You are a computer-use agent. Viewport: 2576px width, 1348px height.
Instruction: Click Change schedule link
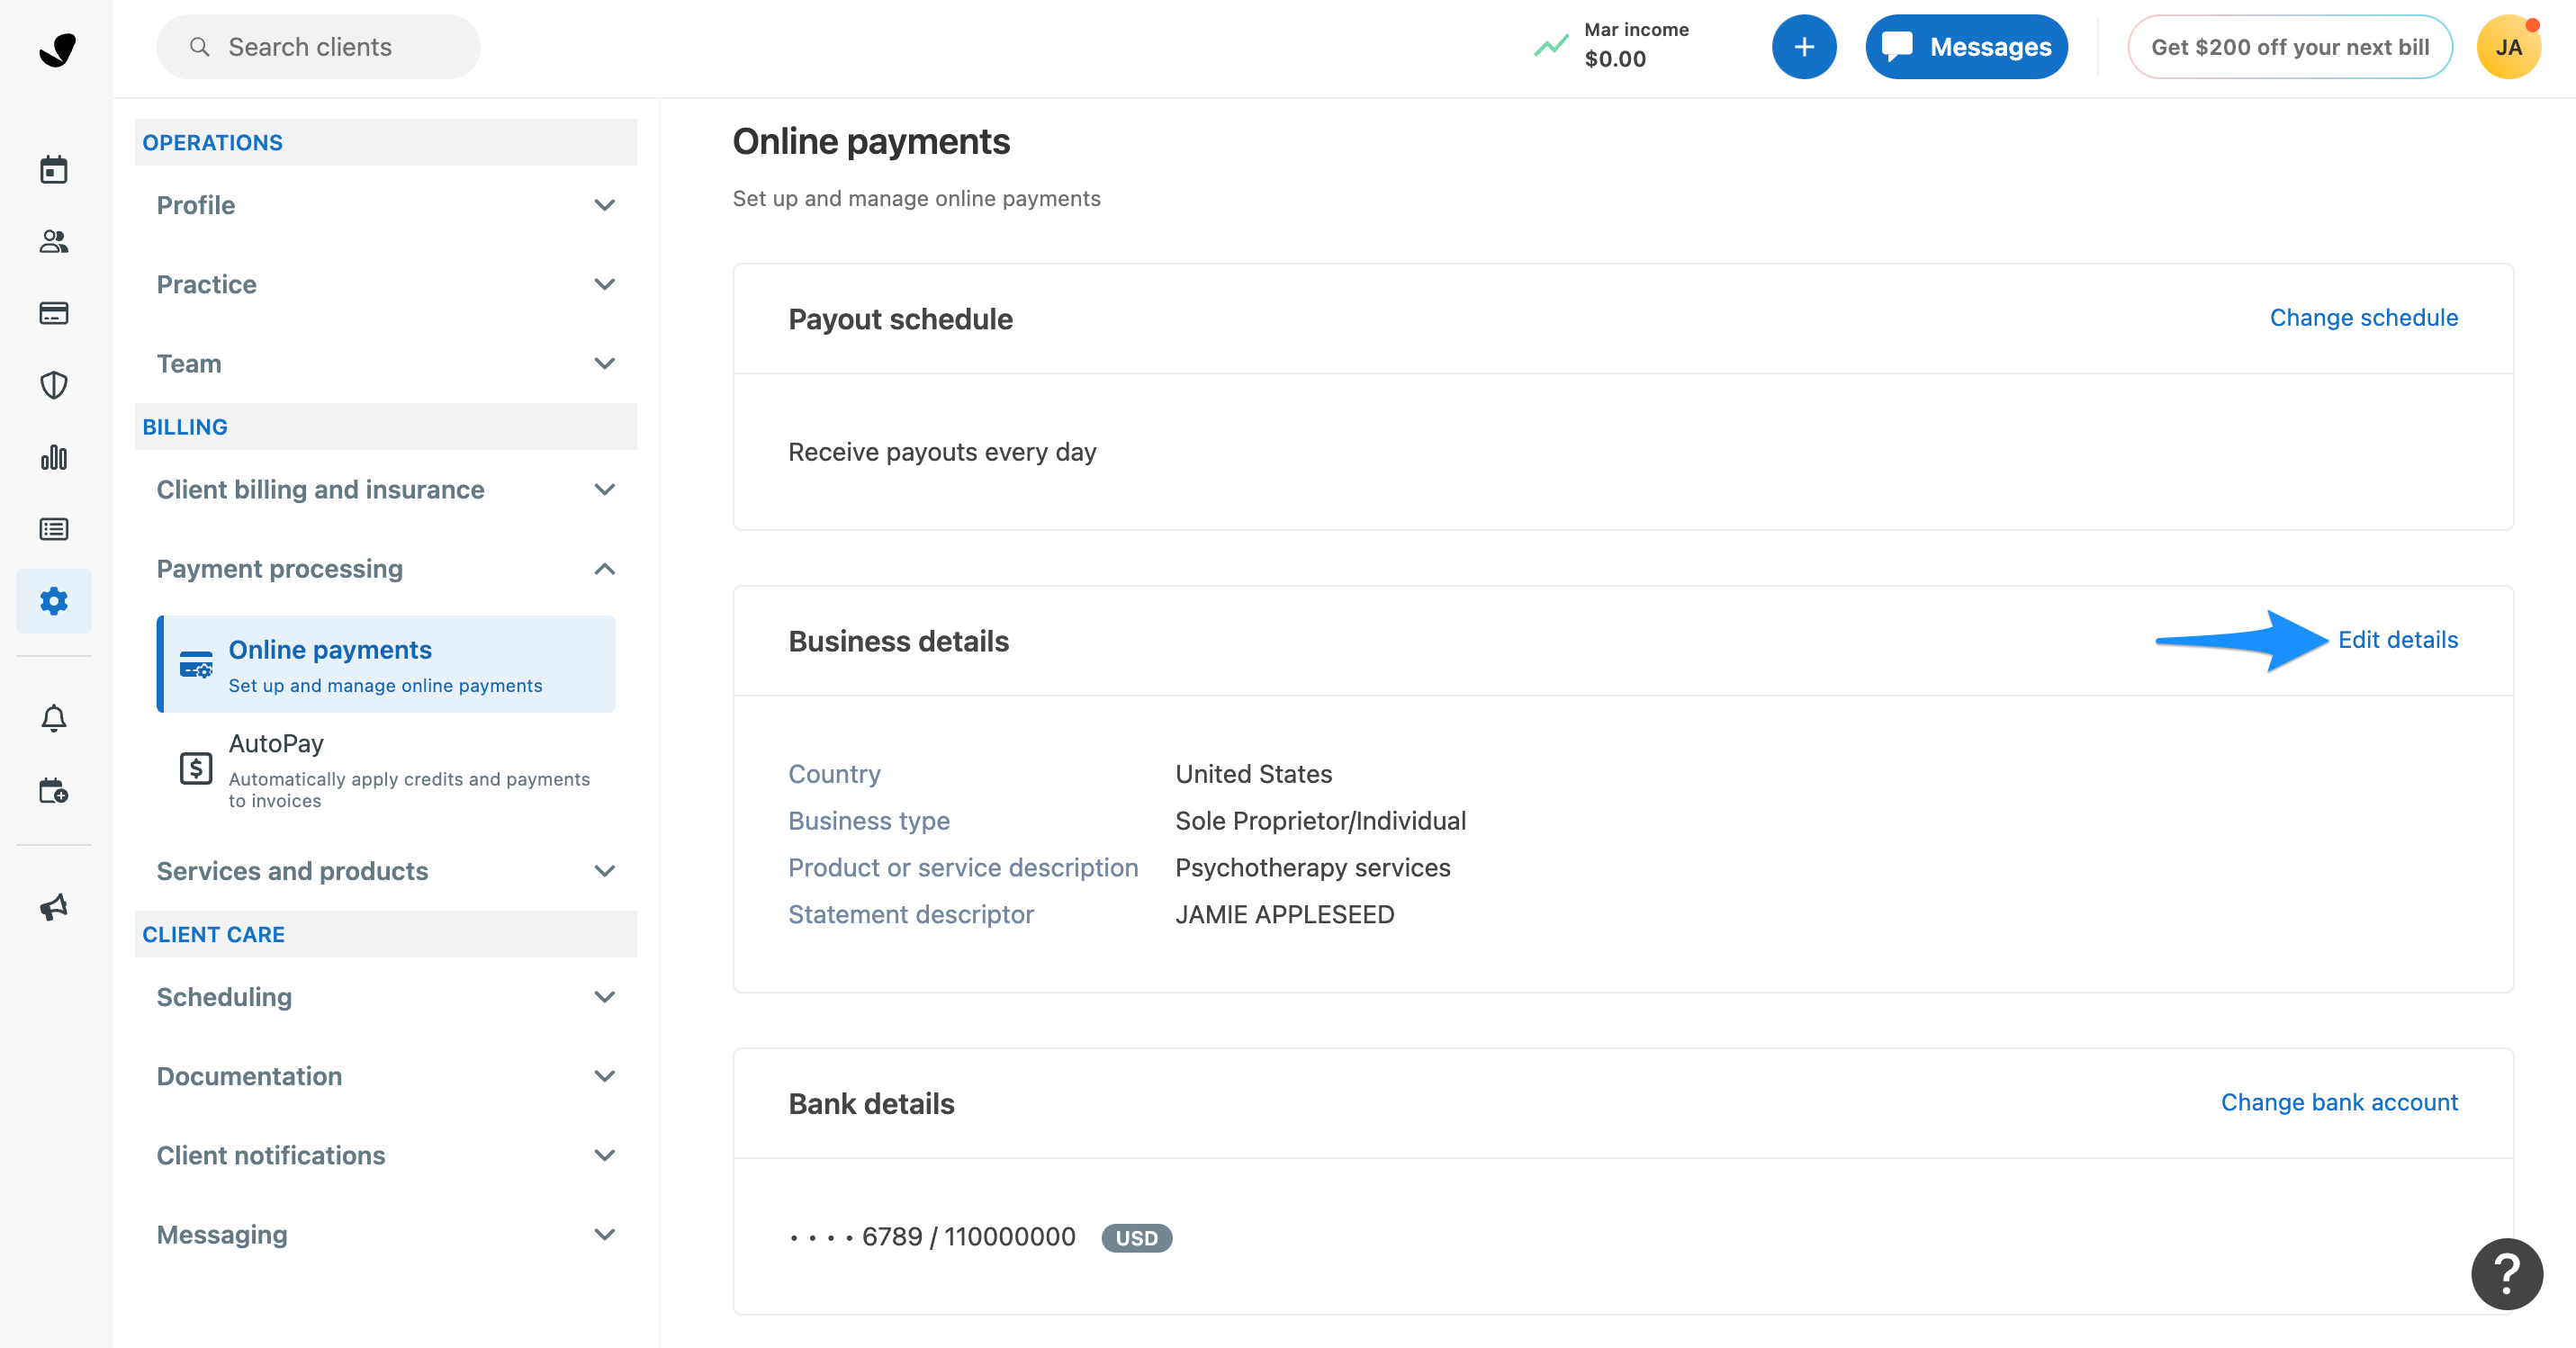click(2363, 318)
